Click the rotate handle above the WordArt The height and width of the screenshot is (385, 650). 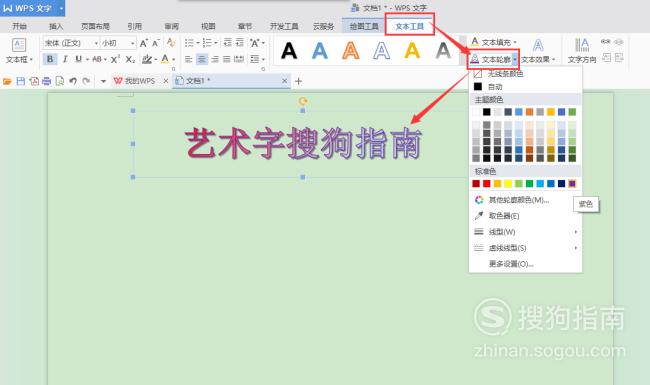click(303, 101)
